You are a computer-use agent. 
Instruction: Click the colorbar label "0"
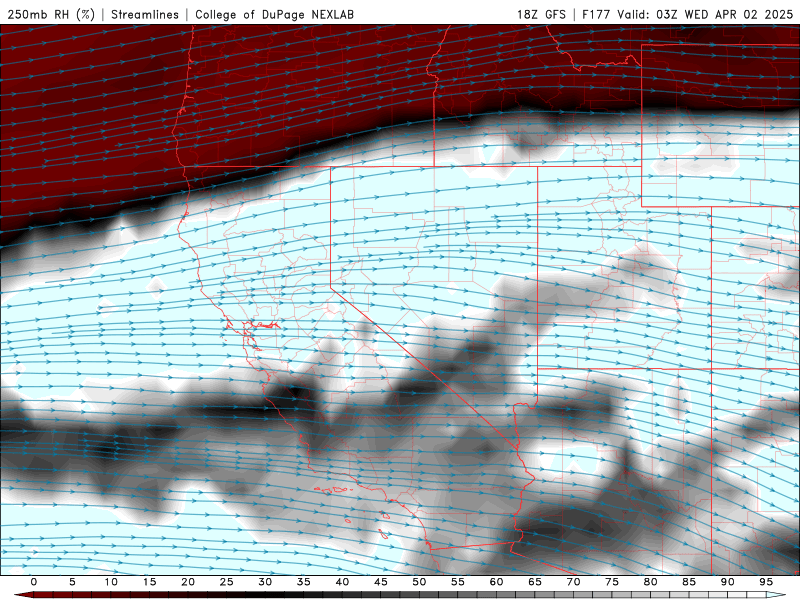[x=34, y=582]
